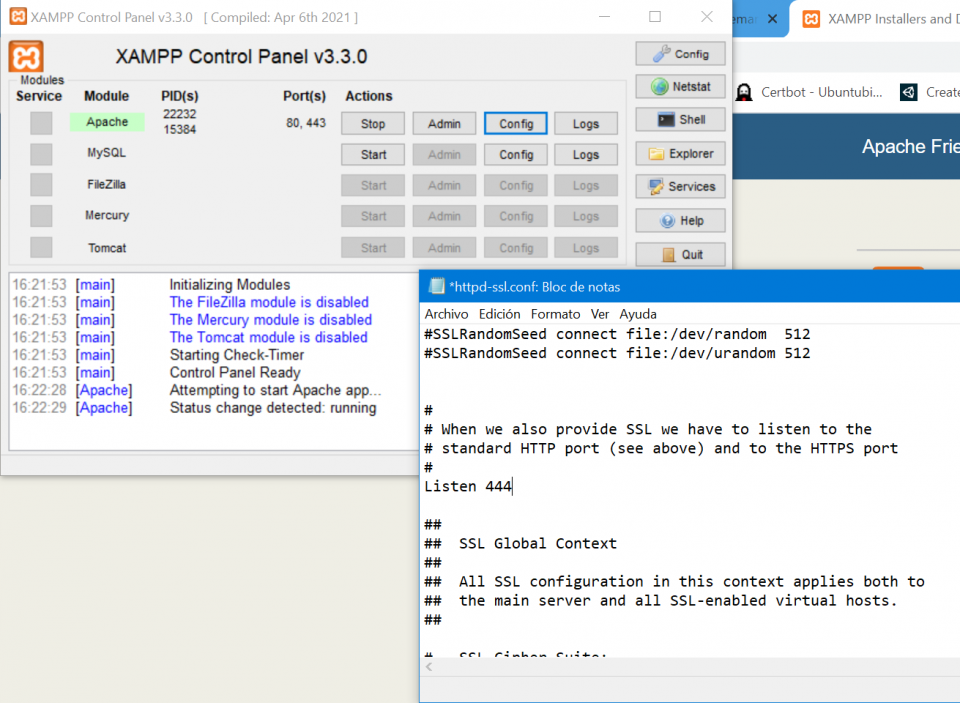Check the MySQL service checkbox

tap(39, 154)
